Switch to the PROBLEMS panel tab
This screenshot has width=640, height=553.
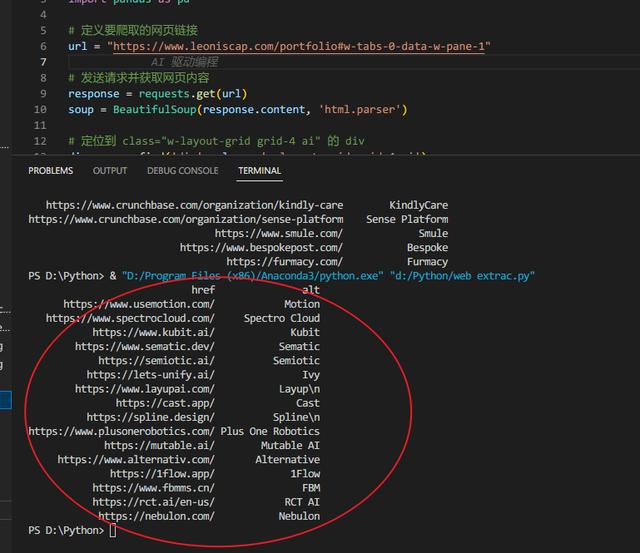tap(50, 171)
